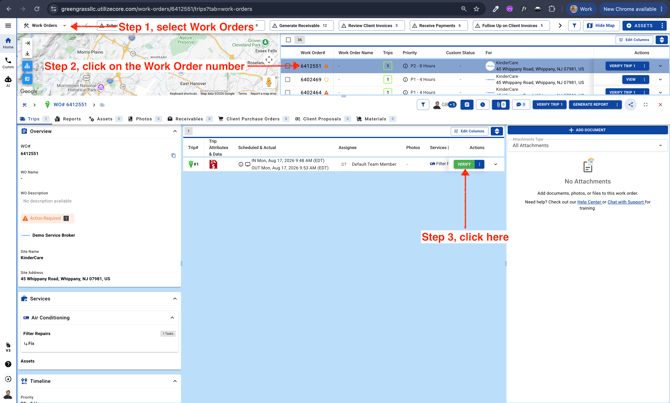Click the Review Client Invoices filter chip
Image resolution: width=670 pixels, height=403 pixels.
coord(371,26)
